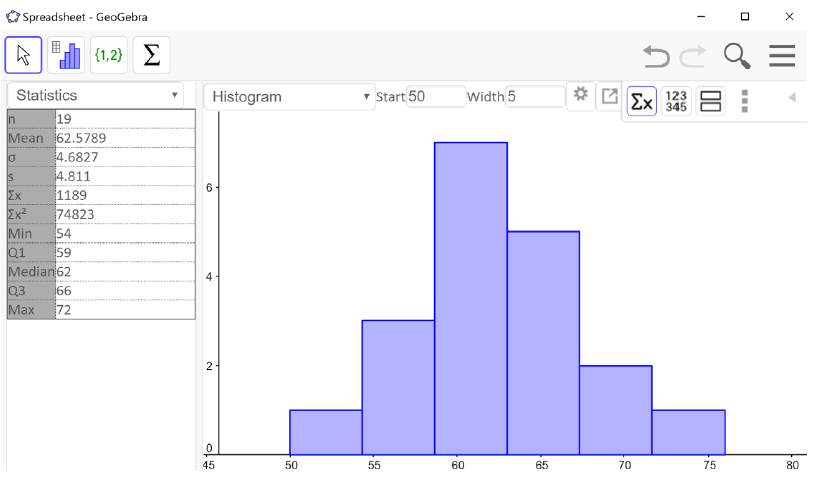Select the n value 19
The image size is (823, 479).
coord(64,119)
